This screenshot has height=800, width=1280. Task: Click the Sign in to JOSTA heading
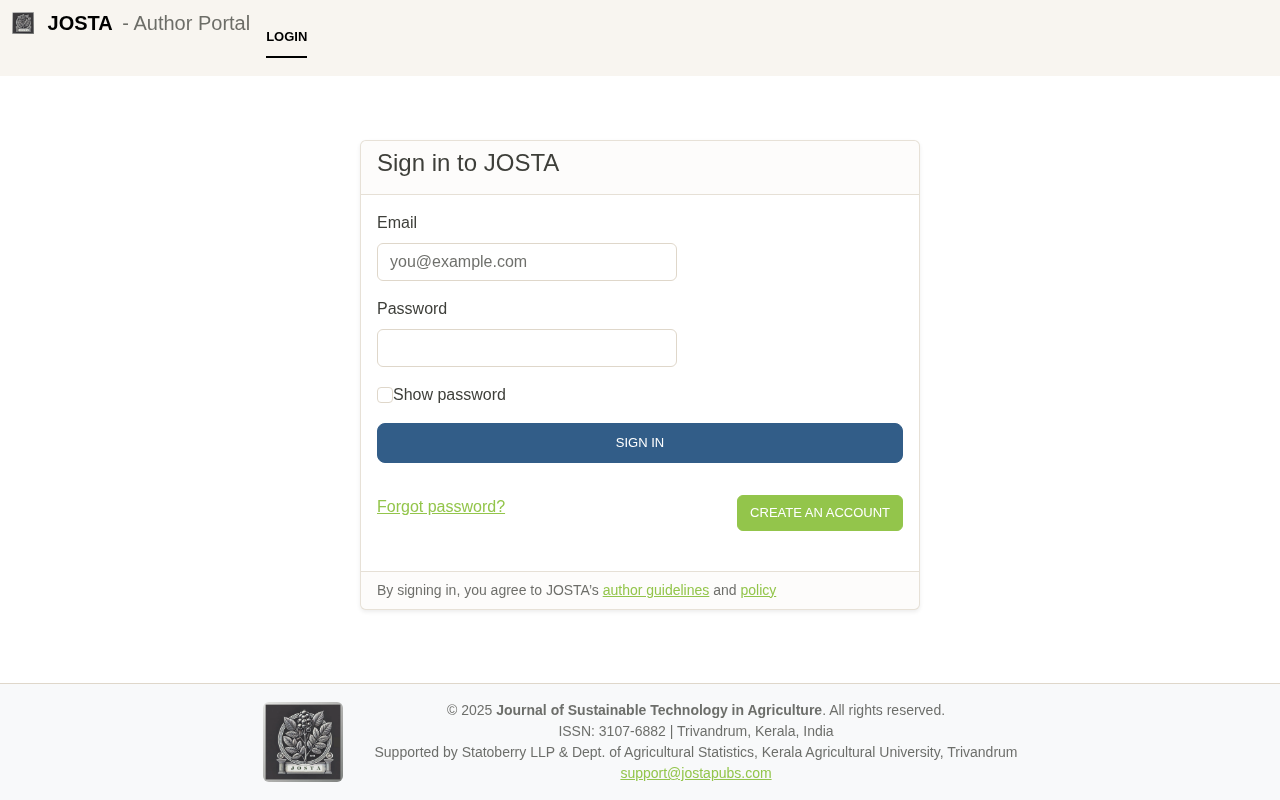(468, 163)
